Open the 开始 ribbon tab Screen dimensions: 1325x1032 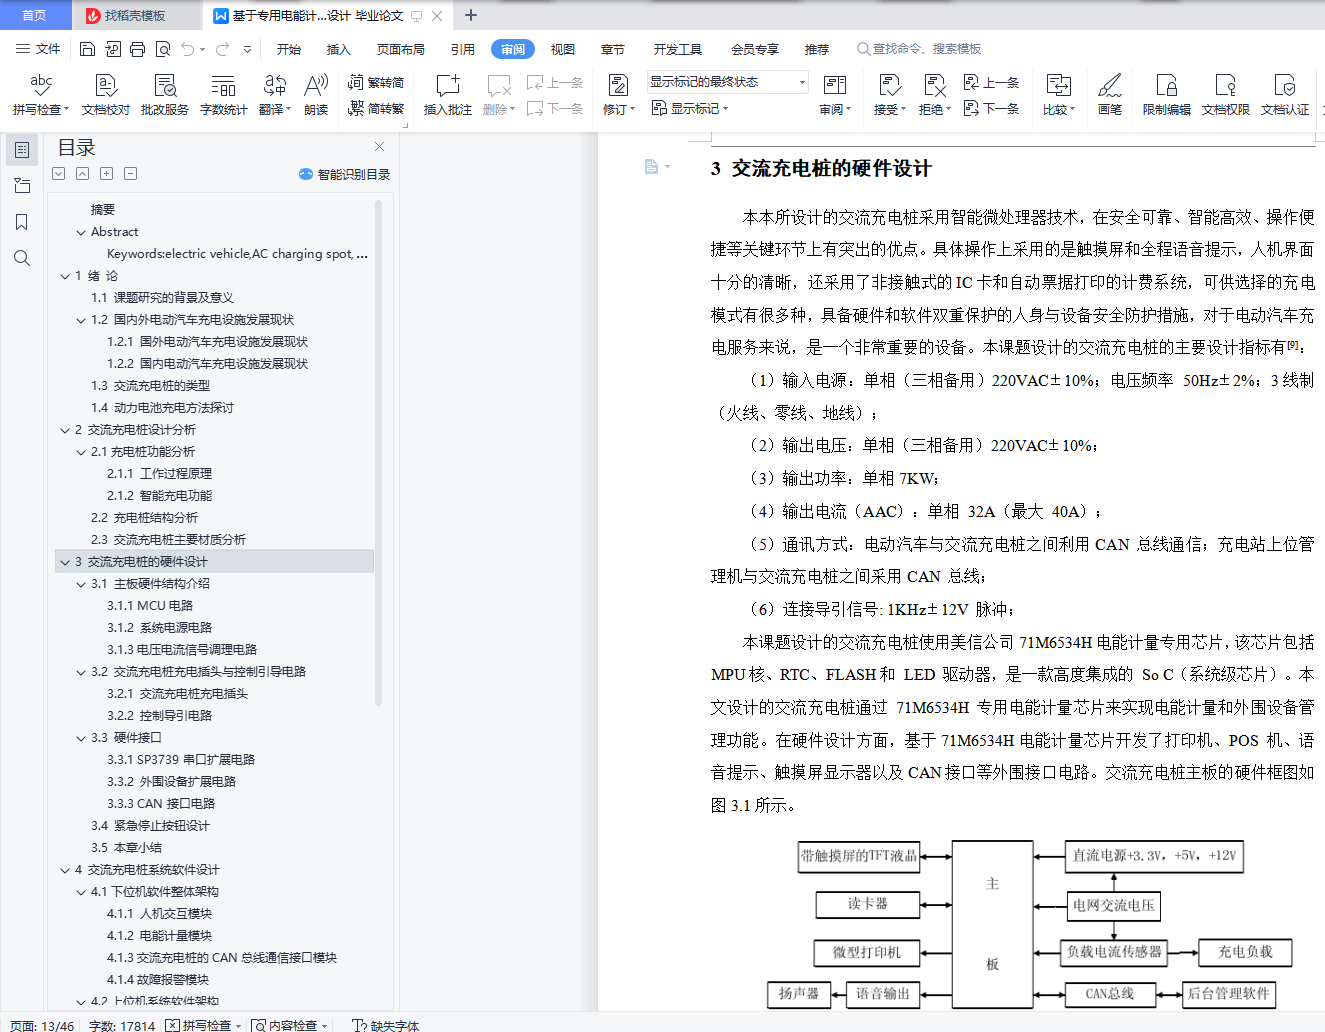pyautogui.click(x=289, y=49)
